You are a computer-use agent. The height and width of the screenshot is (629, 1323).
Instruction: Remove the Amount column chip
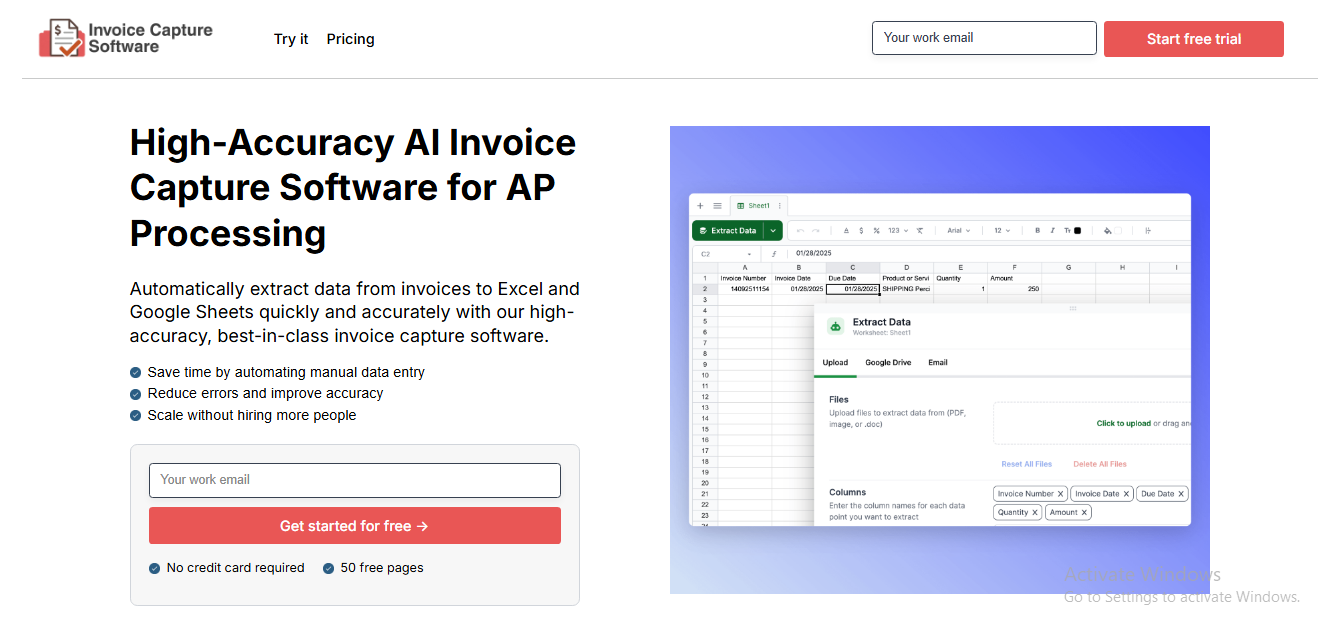pos(1084,512)
